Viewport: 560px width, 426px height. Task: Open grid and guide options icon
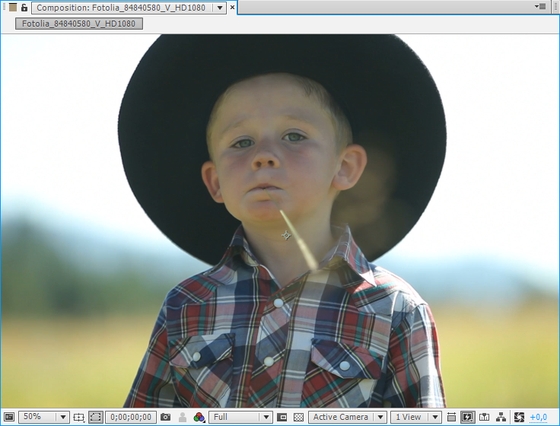point(78,417)
